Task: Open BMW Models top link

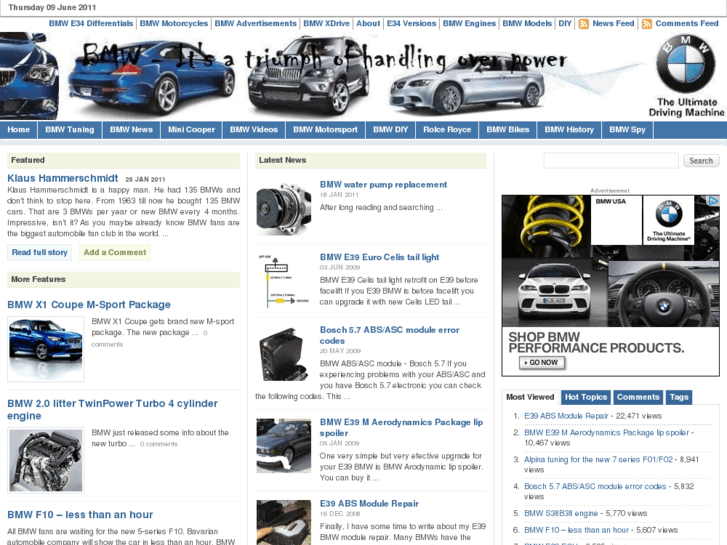Action: [x=527, y=23]
